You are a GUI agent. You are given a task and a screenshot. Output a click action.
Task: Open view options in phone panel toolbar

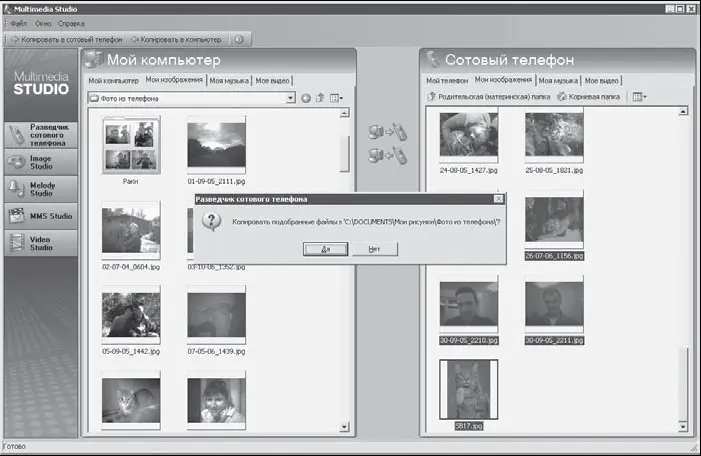tap(639, 97)
